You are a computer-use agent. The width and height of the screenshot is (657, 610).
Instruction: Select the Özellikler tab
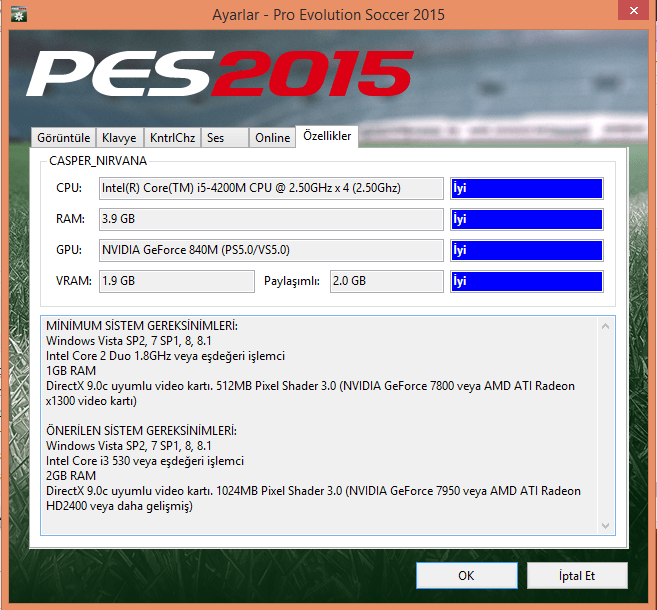coord(327,136)
